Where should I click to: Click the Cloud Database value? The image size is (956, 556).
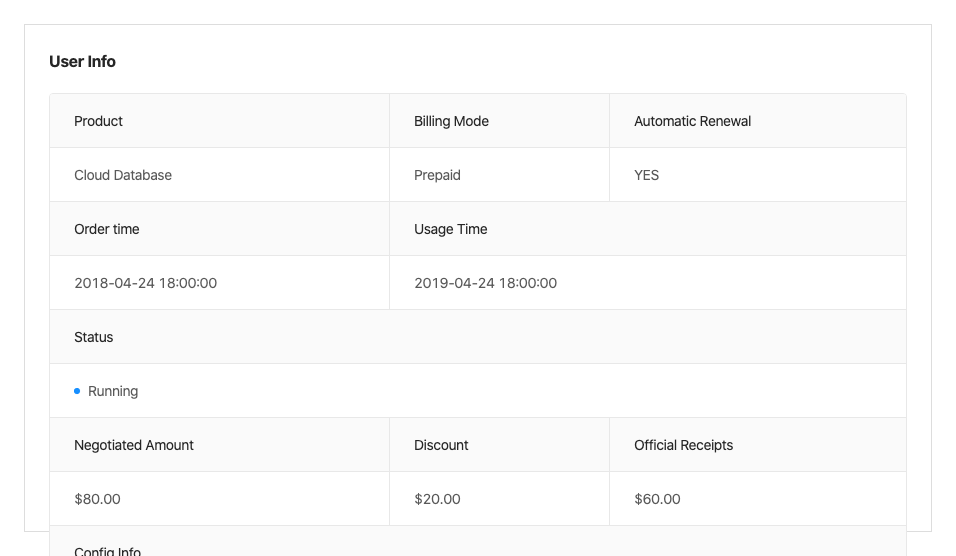(x=123, y=175)
